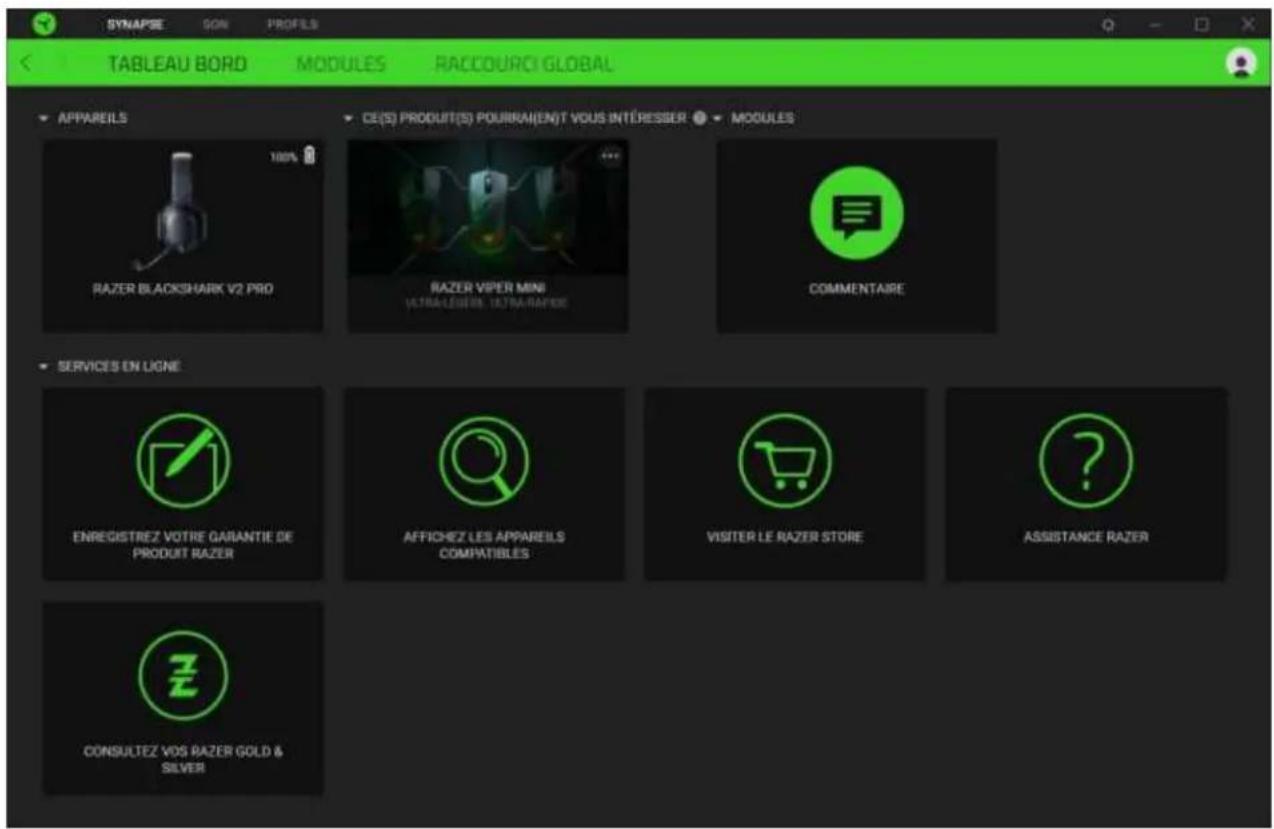Click the green Commentaire speech bubble icon
Screen dimensions: 1274x829
(856, 212)
